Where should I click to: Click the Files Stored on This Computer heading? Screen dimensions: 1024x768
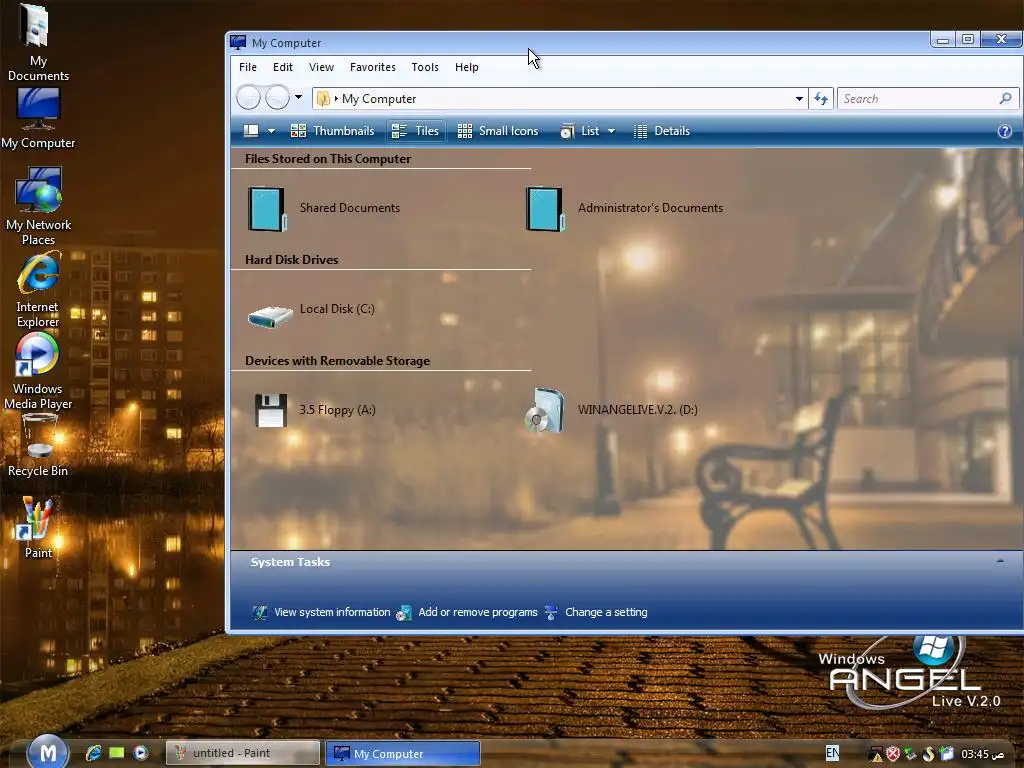point(328,159)
